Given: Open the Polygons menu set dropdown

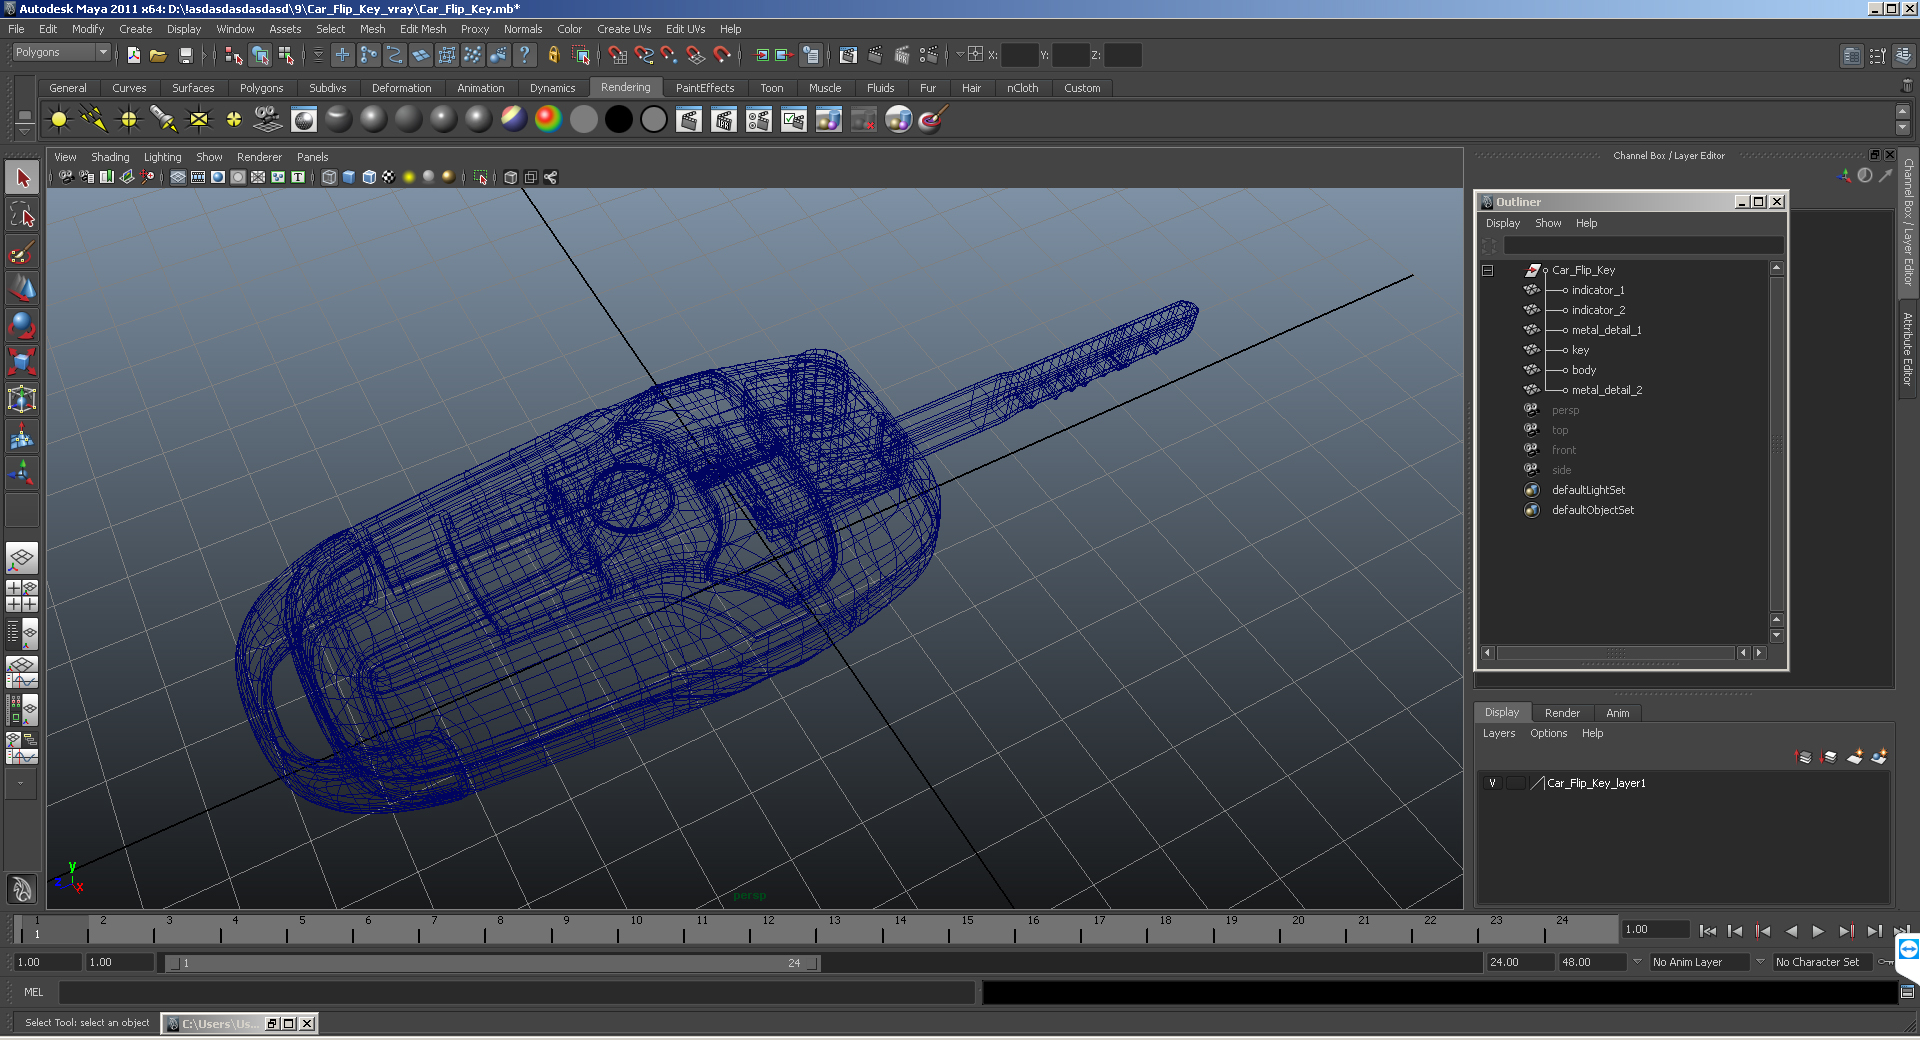Looking at the screenshot, I should click(61, 53).
